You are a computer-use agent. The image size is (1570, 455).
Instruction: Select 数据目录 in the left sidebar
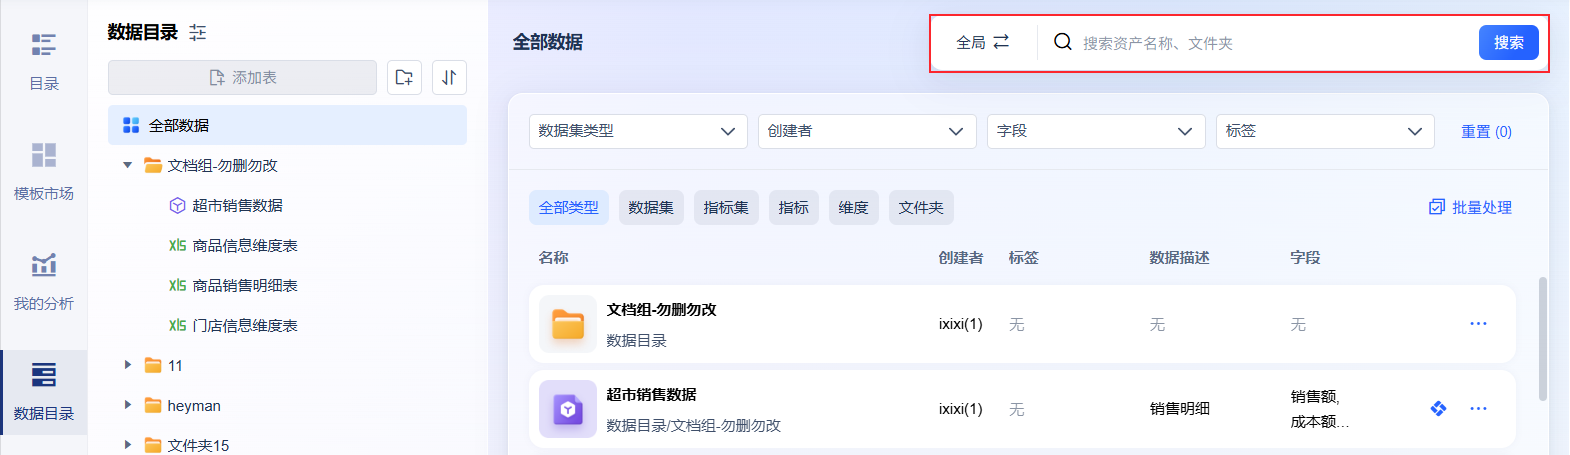43,391
